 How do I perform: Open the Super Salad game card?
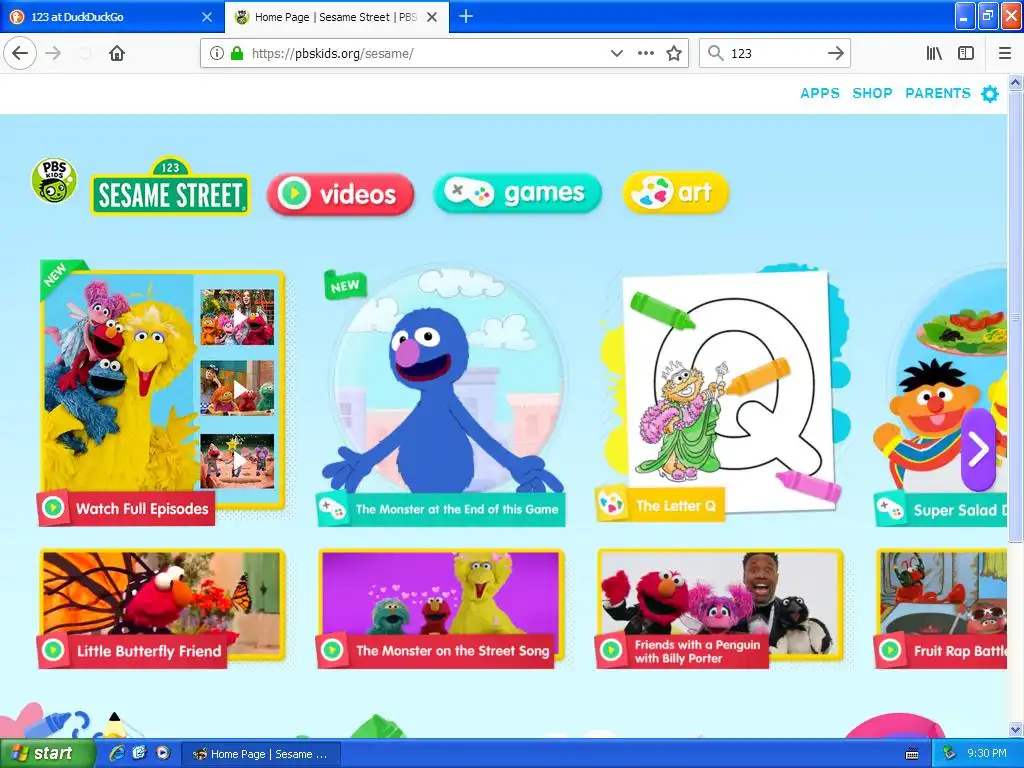tap(940, 395)
